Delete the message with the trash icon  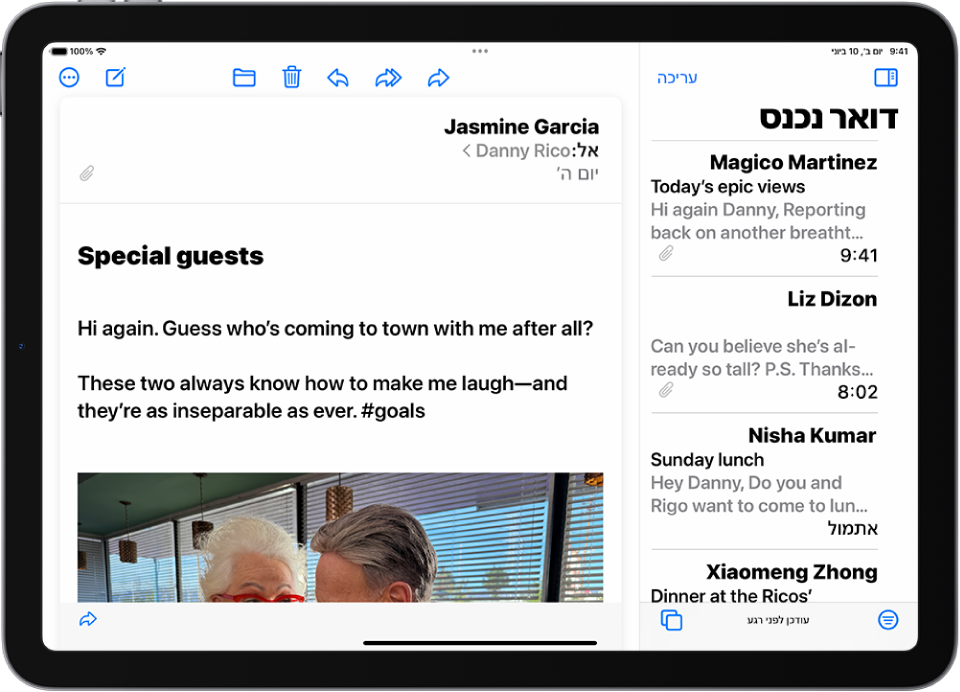(x=291, y=77)
